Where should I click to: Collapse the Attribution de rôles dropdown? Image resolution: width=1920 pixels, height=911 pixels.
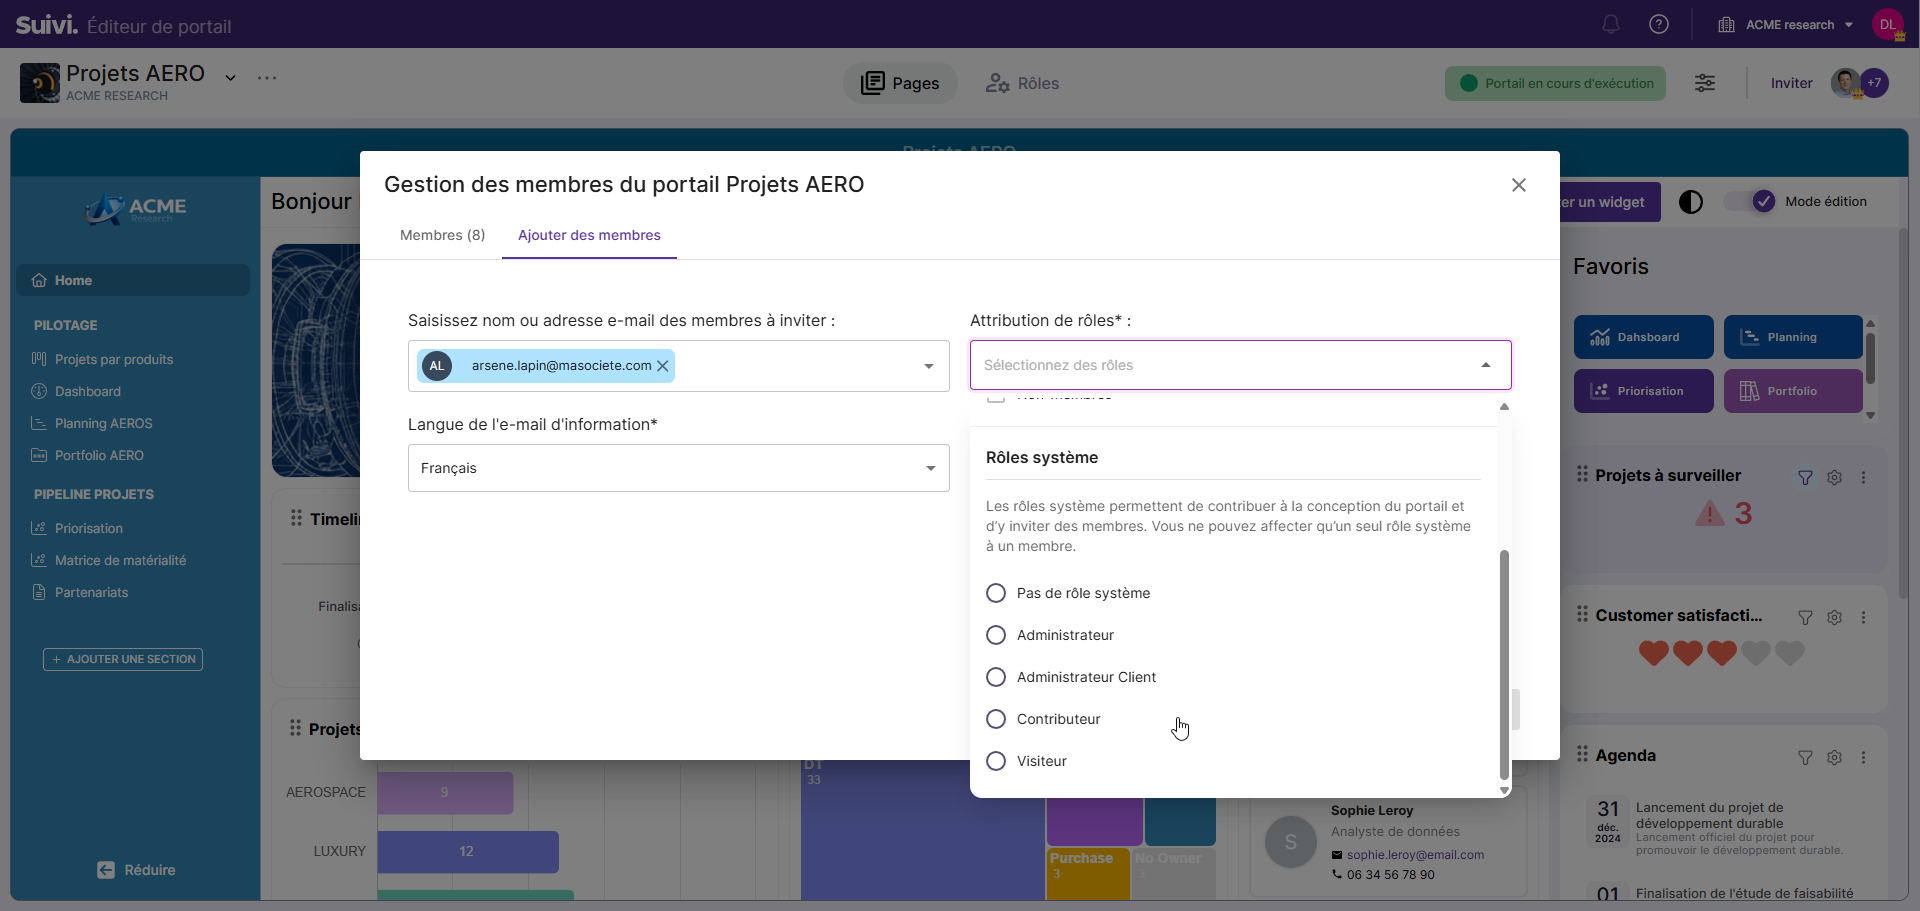1485,365
